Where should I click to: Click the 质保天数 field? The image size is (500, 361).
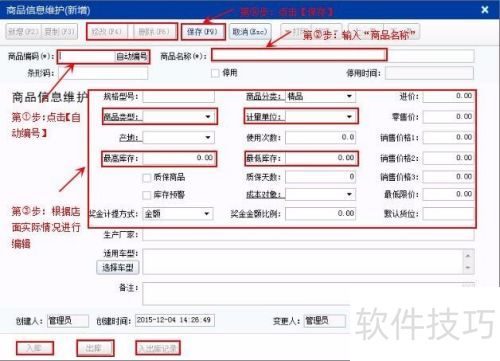(x=320, y=177)
